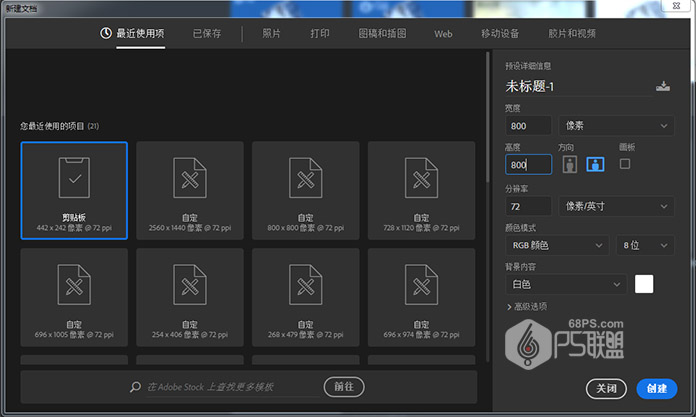
Task: Click the save preset icon next to 未标题-1
Action: [663, 86]
